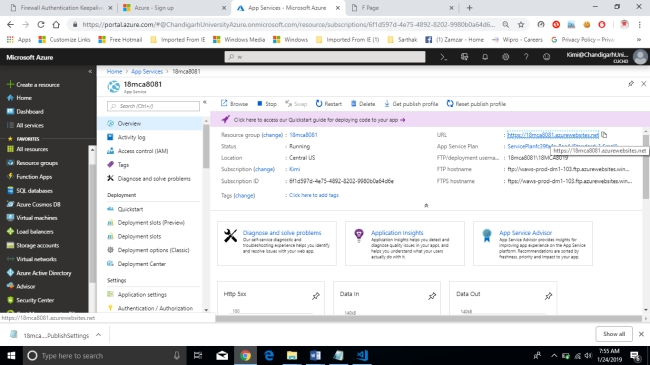Open Visual Studio Code from taskbar
The image size is (650, 365).
point(362,355)
